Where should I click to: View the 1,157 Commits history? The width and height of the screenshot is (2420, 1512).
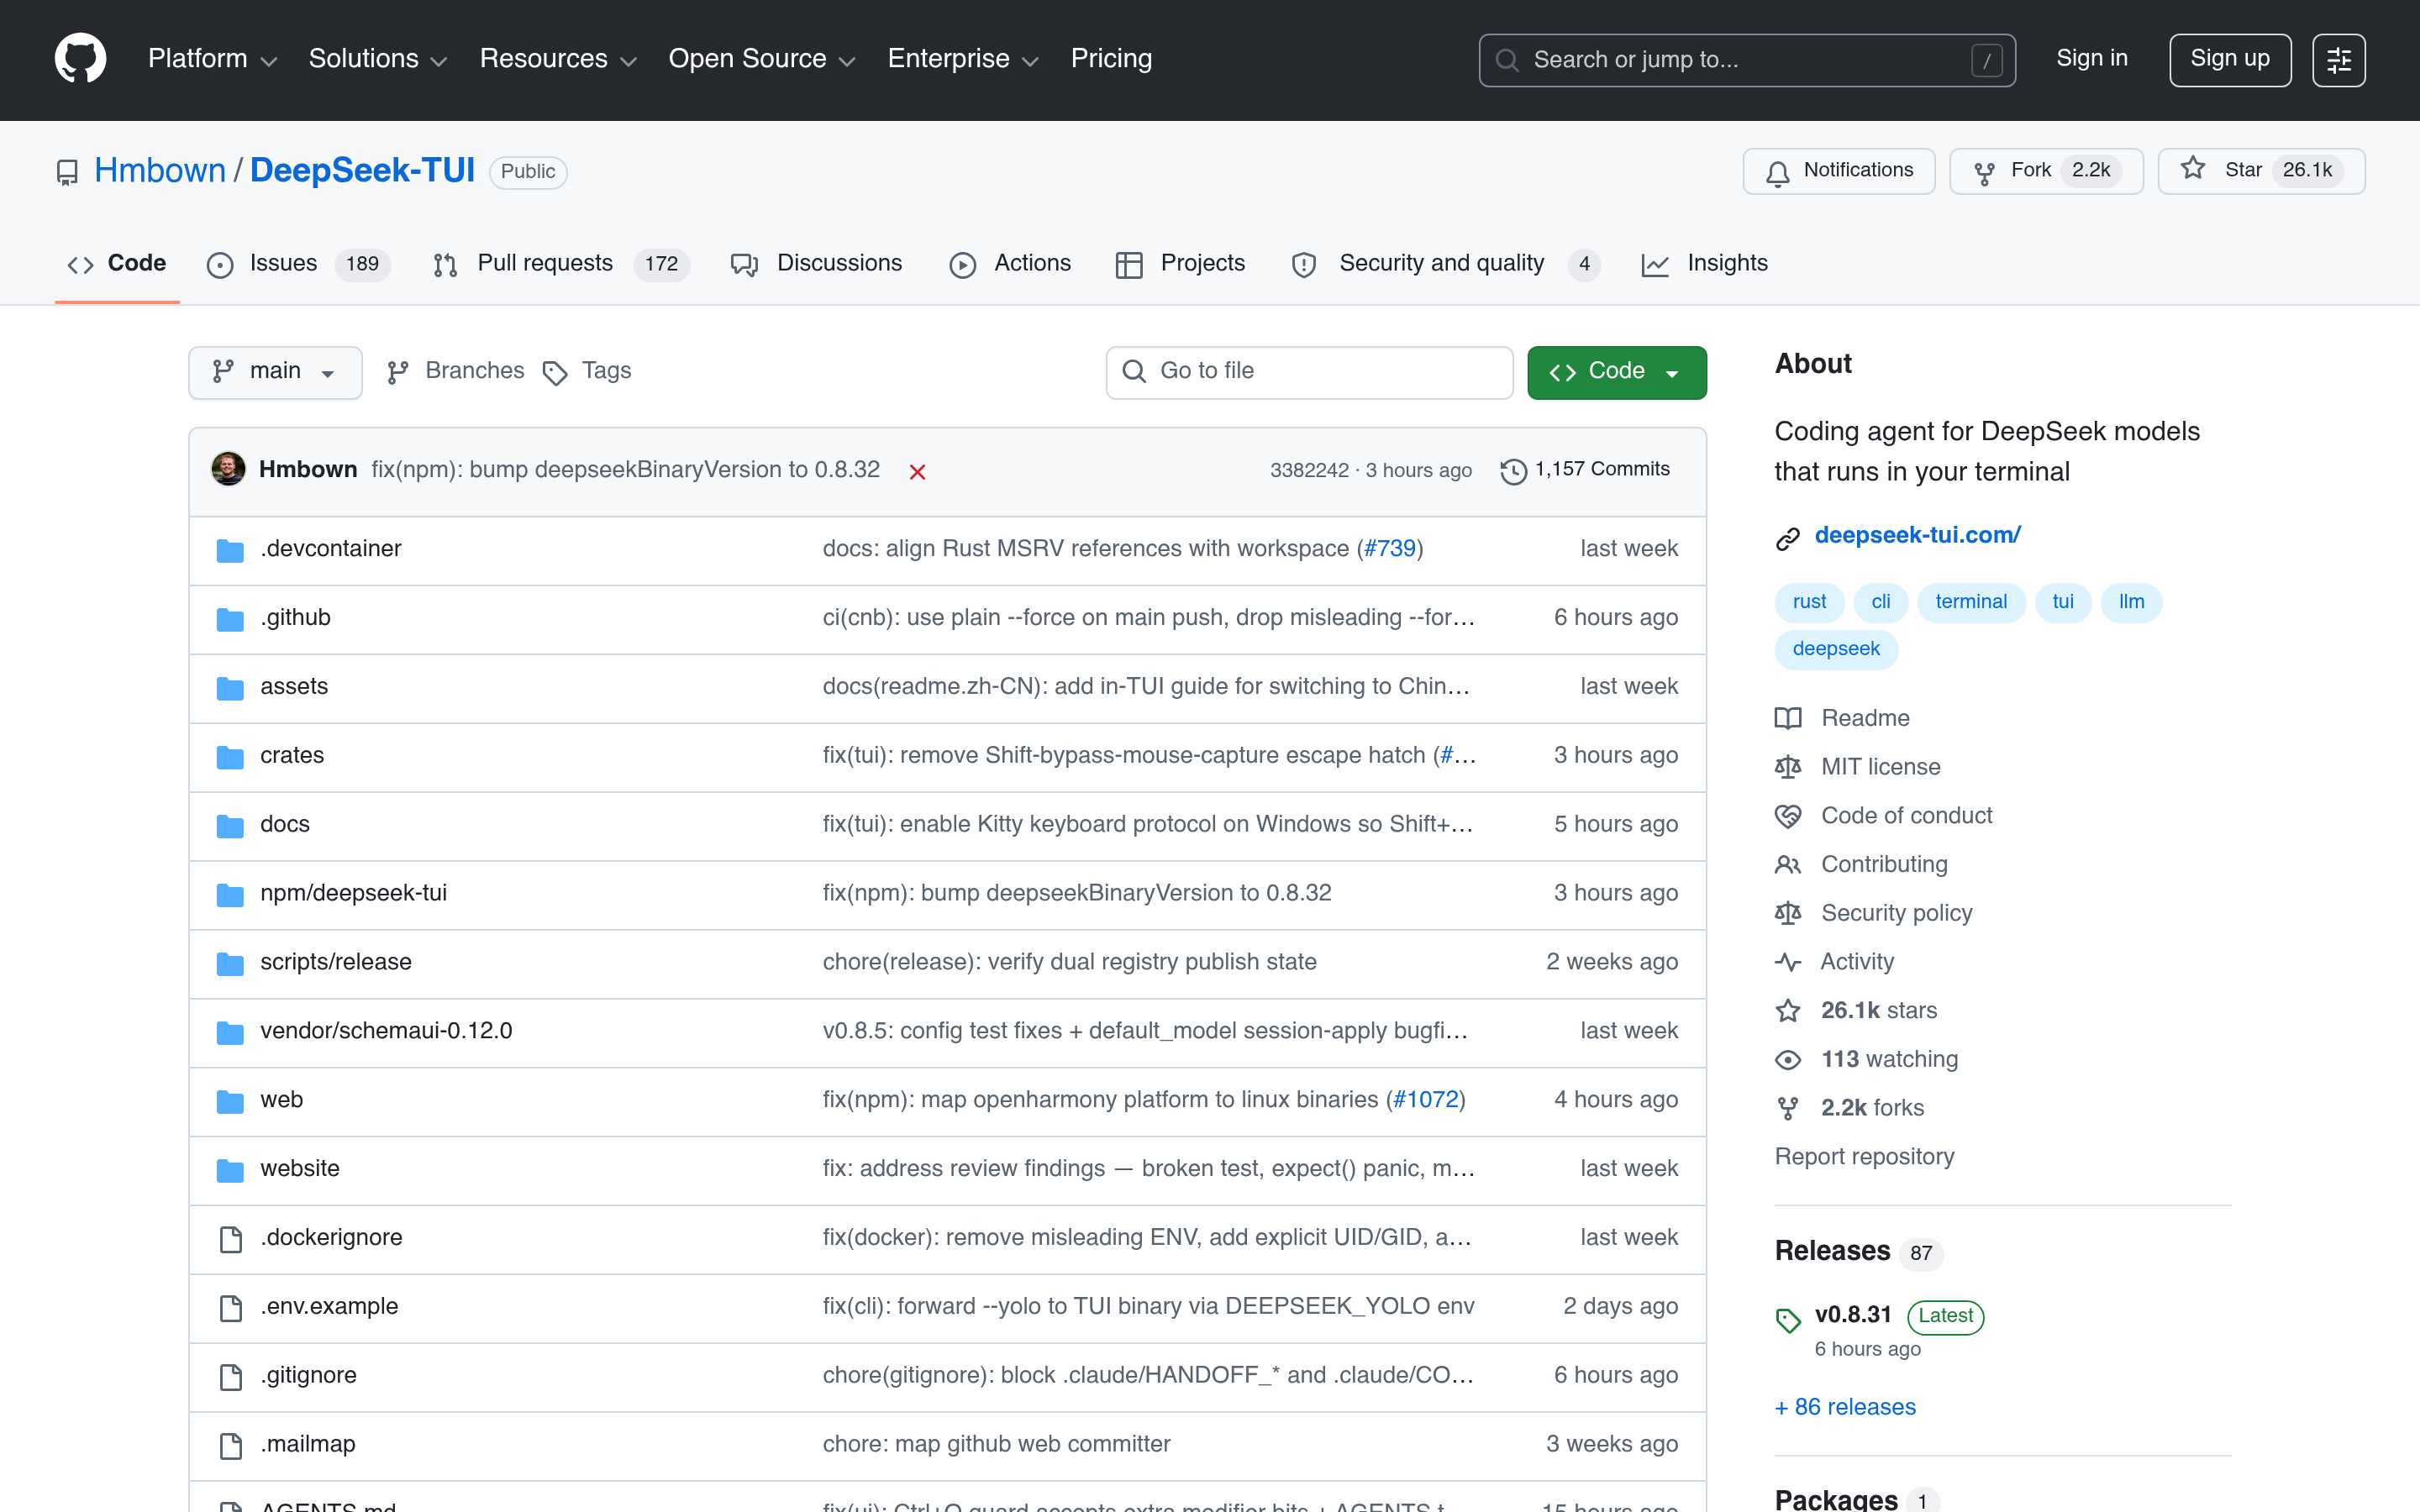click(x=1586, y=470)
